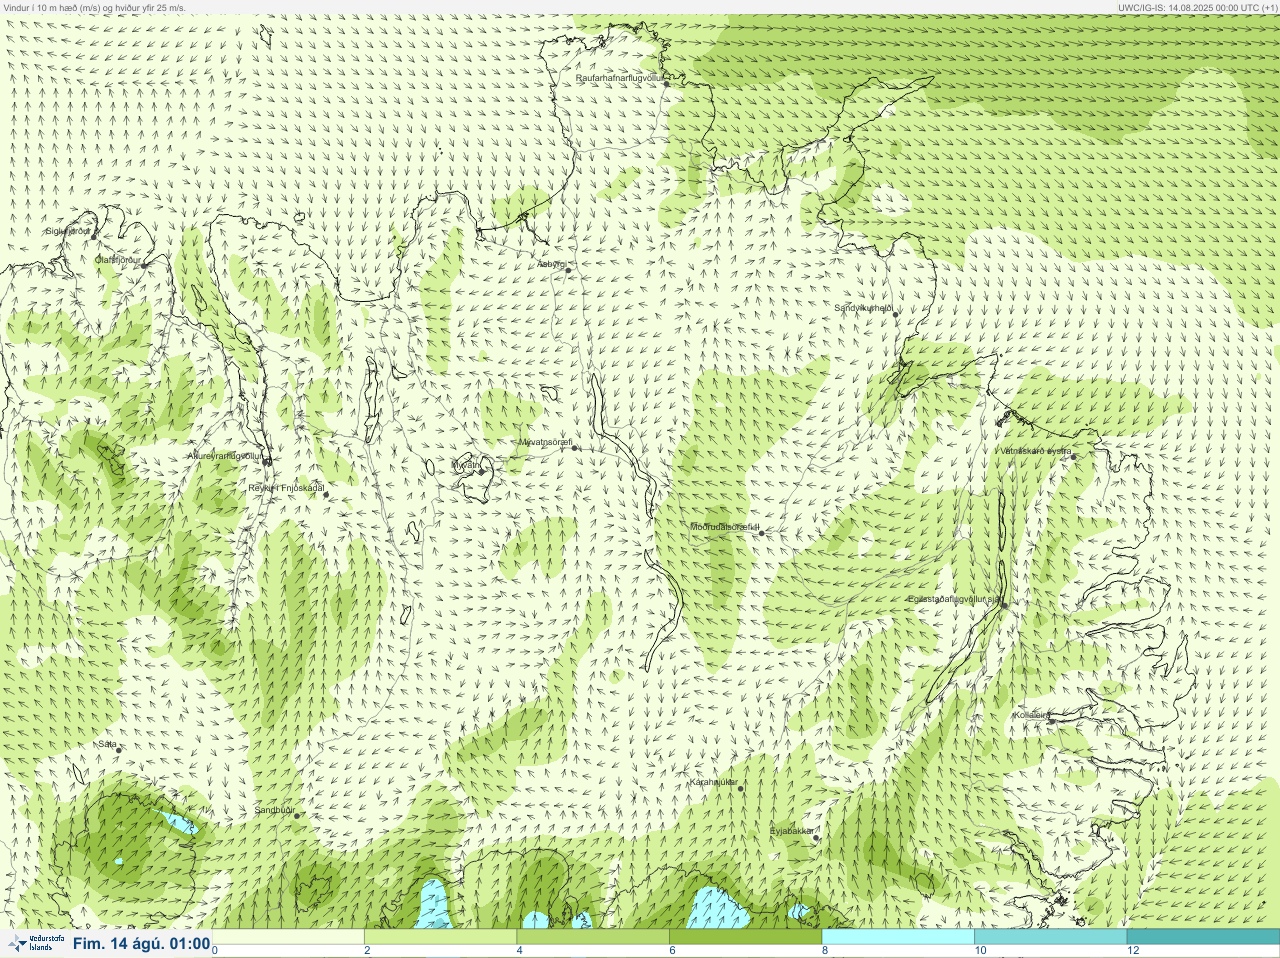Click the legend value '10'
This screenshot has width=1280, height=958.
coord(980,951)
